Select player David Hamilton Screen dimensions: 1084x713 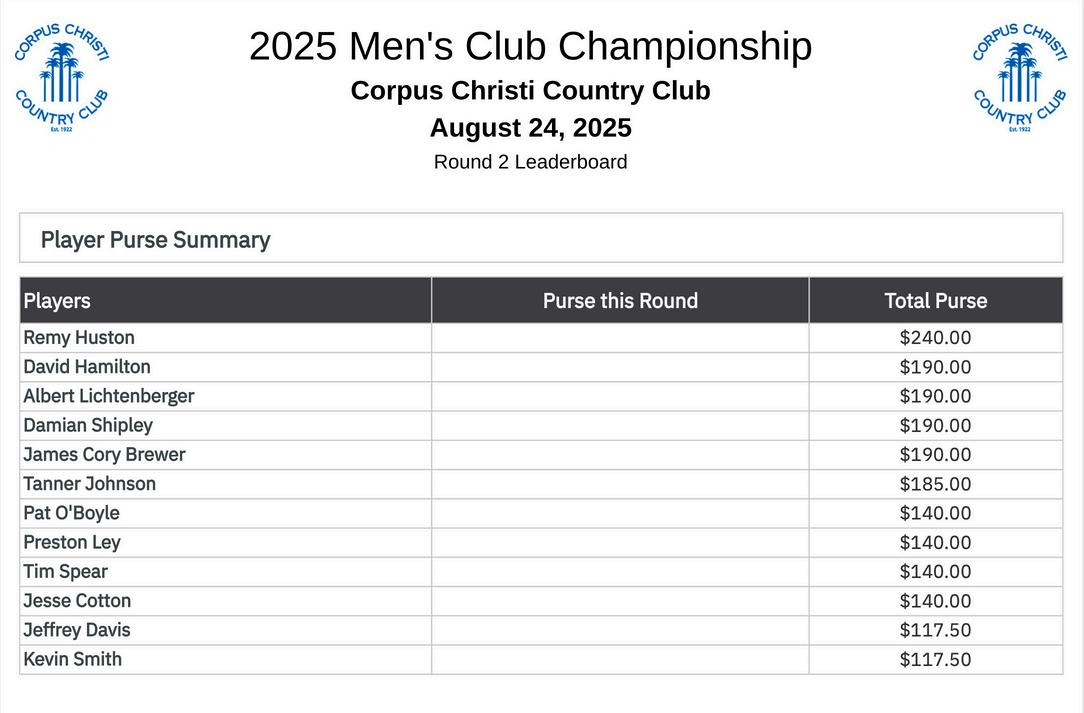[86, 367]
